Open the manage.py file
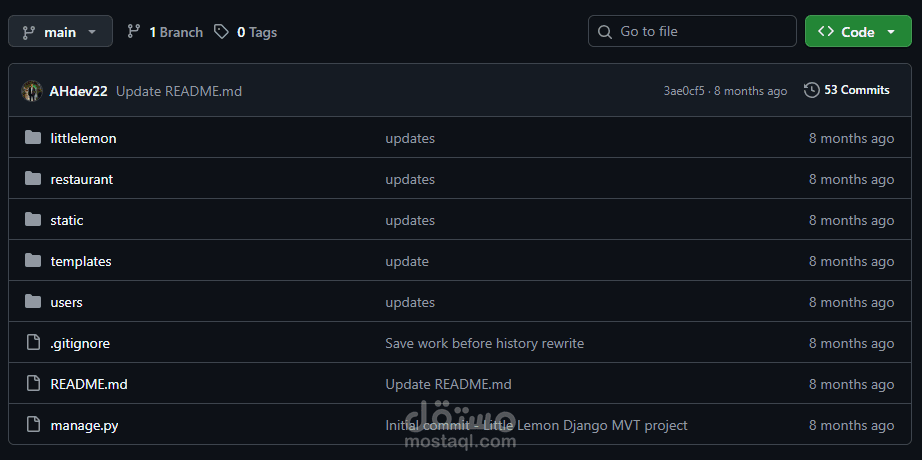The width and height of the screenshot is (922, 460). tap(84, 425)
